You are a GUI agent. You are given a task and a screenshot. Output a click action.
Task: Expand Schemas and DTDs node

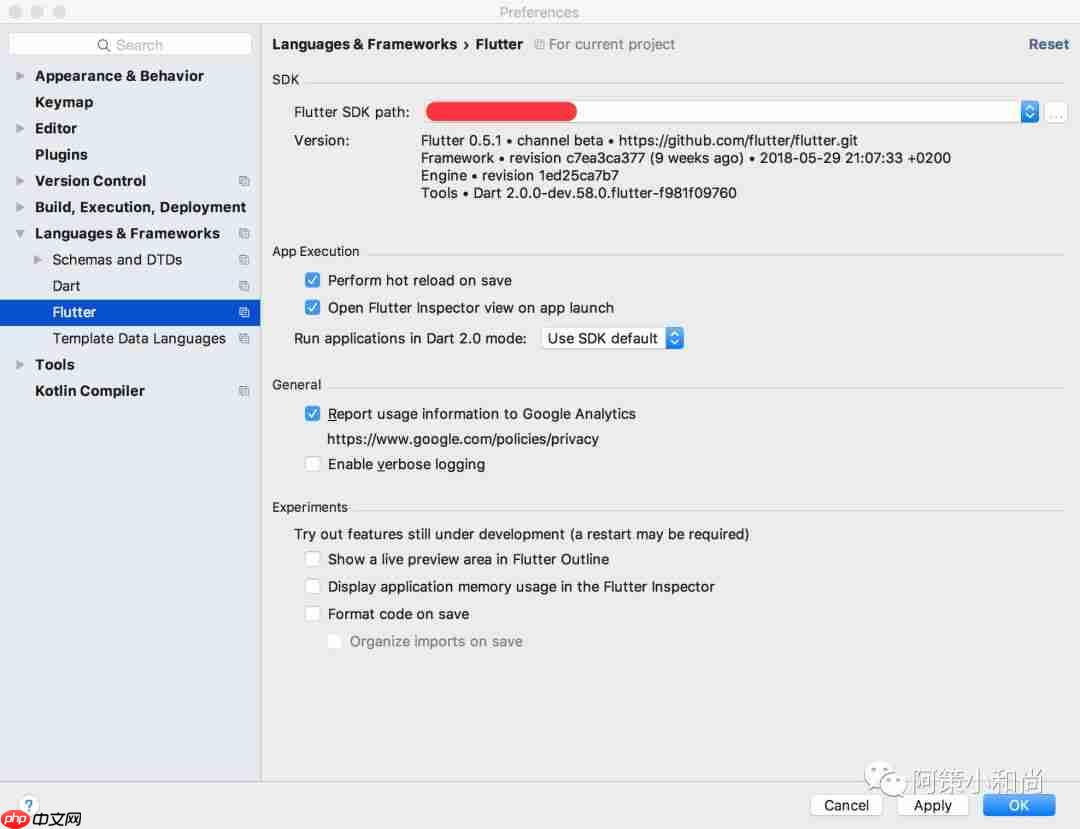pos(38,260)
